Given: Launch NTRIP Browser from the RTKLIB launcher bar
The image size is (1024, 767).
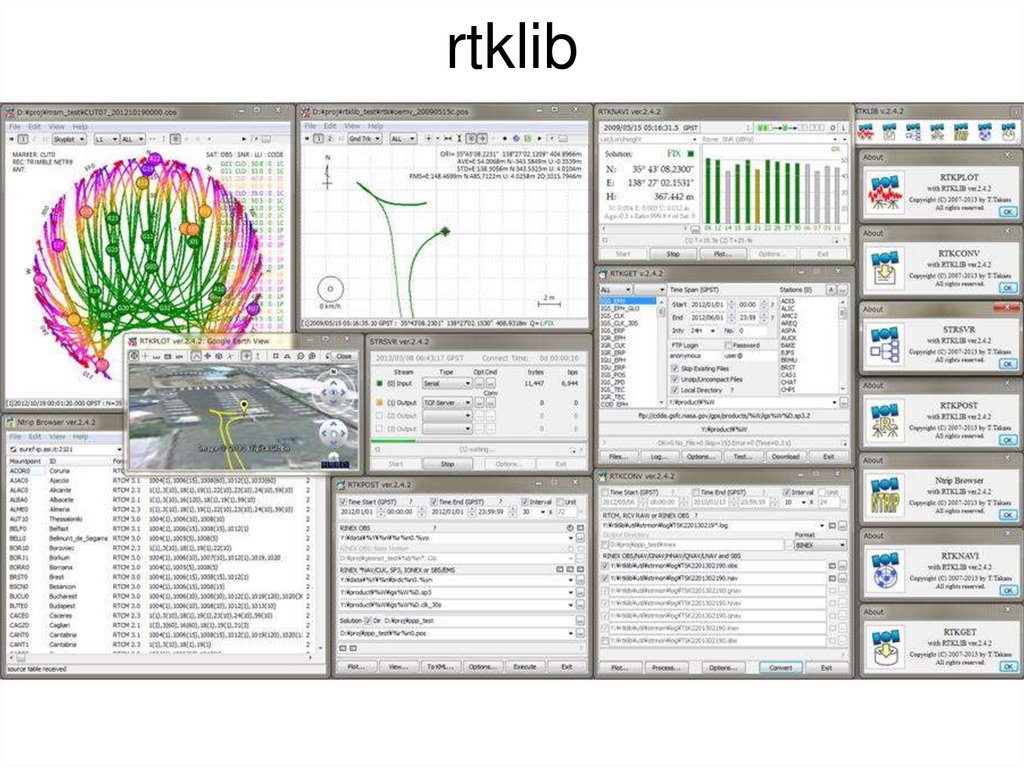Looking at the screenshot, I should pyautogui.click(x=961, y=131).
